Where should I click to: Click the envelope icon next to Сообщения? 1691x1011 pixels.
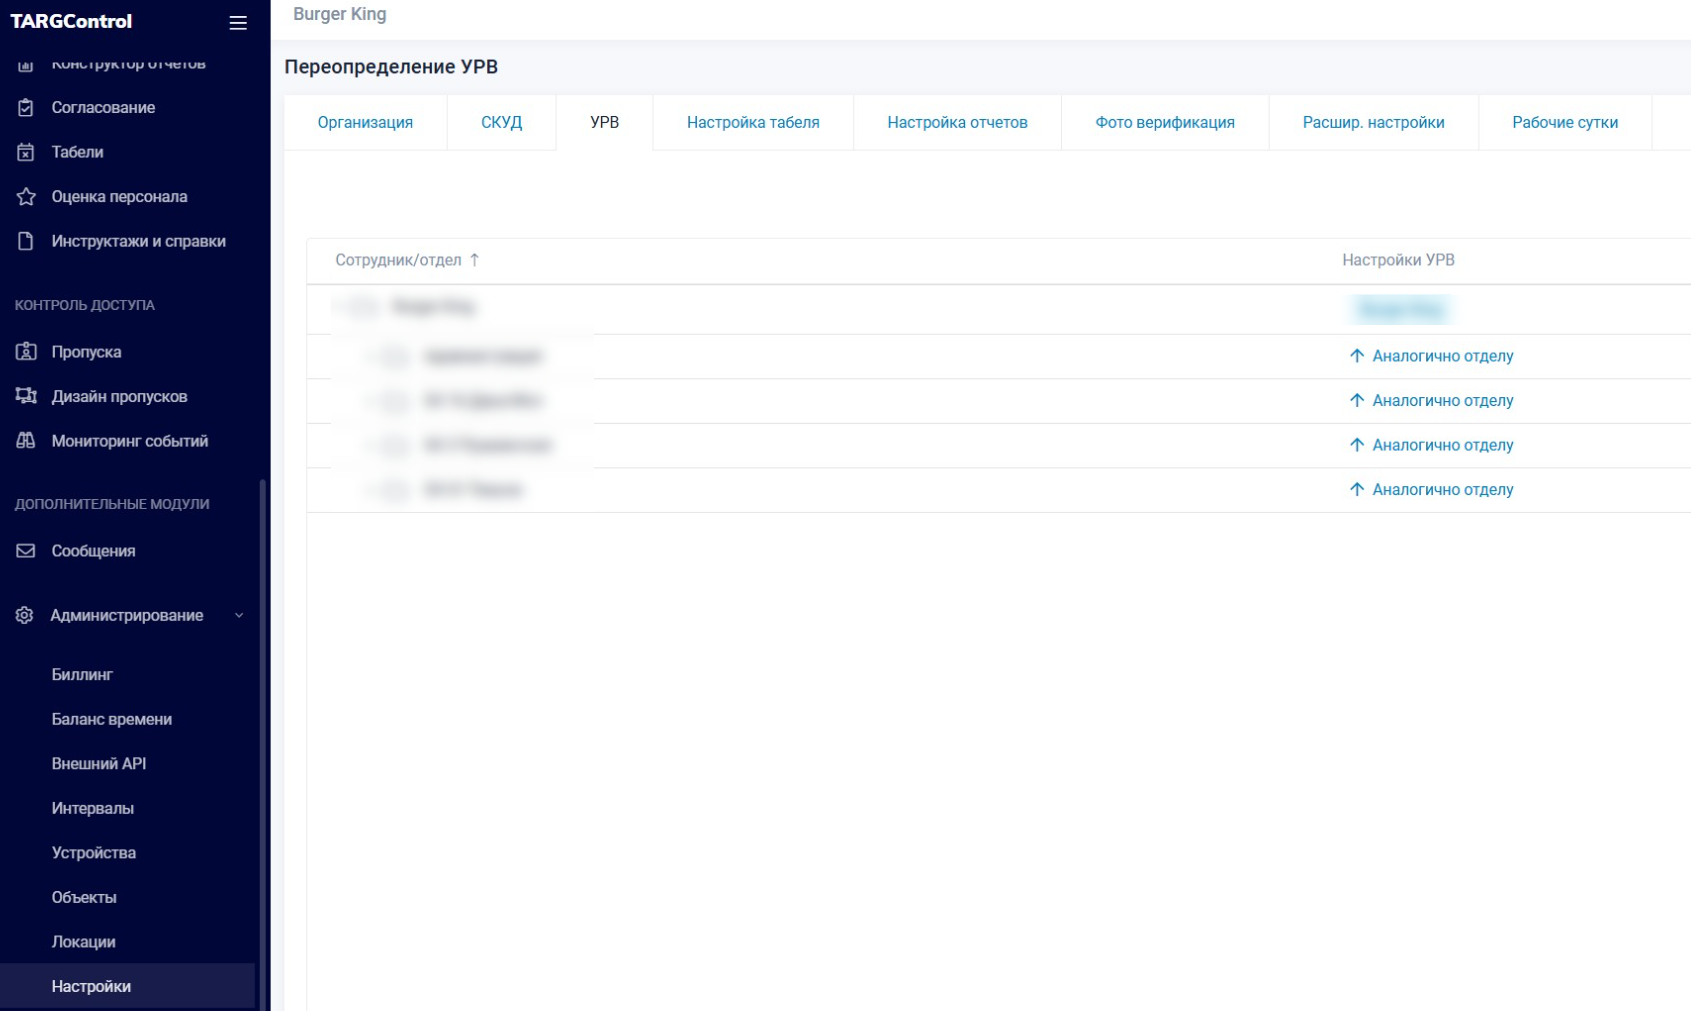(x=26, y=551)
